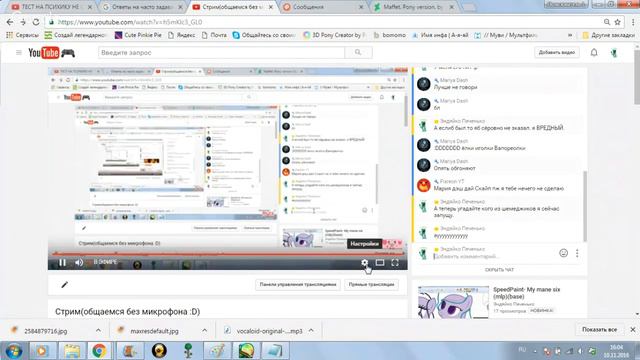Viewport: 640px width, 360px height.
Task: Open the account avatar menu
Action: [614, 53]
